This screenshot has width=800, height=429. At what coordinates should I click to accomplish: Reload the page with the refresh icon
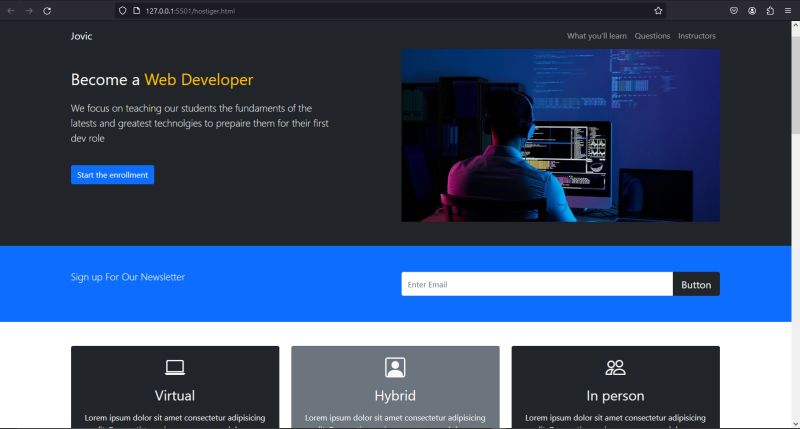click(47, 11)
